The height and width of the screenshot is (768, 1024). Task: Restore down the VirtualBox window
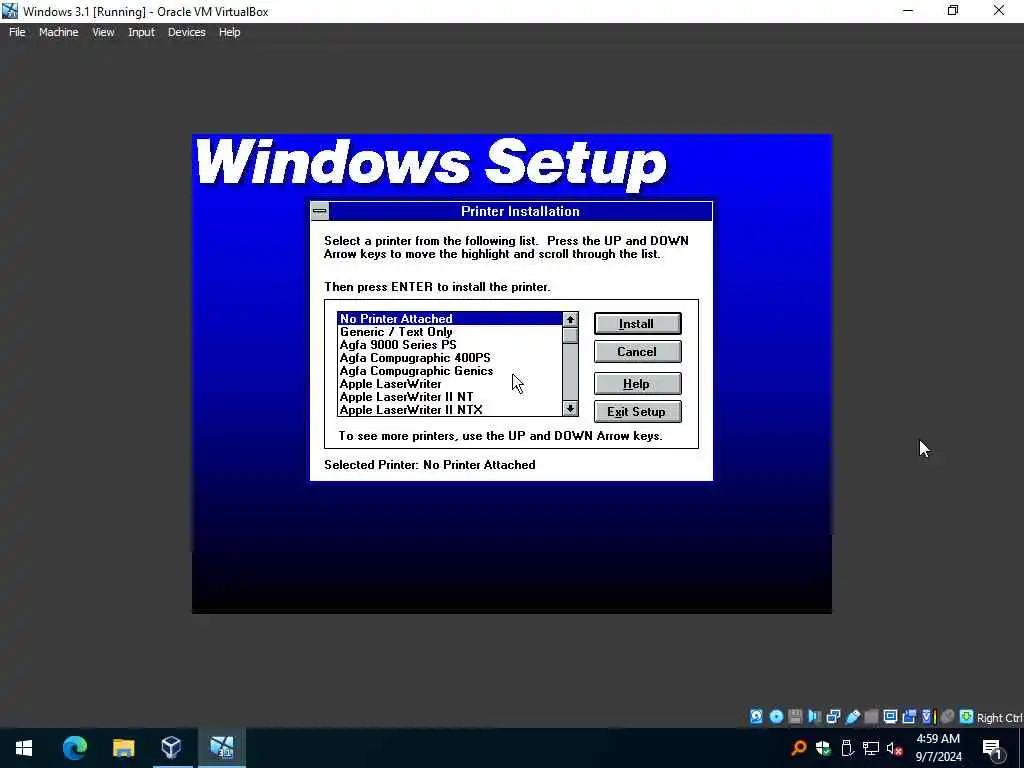tap(953, 10)
